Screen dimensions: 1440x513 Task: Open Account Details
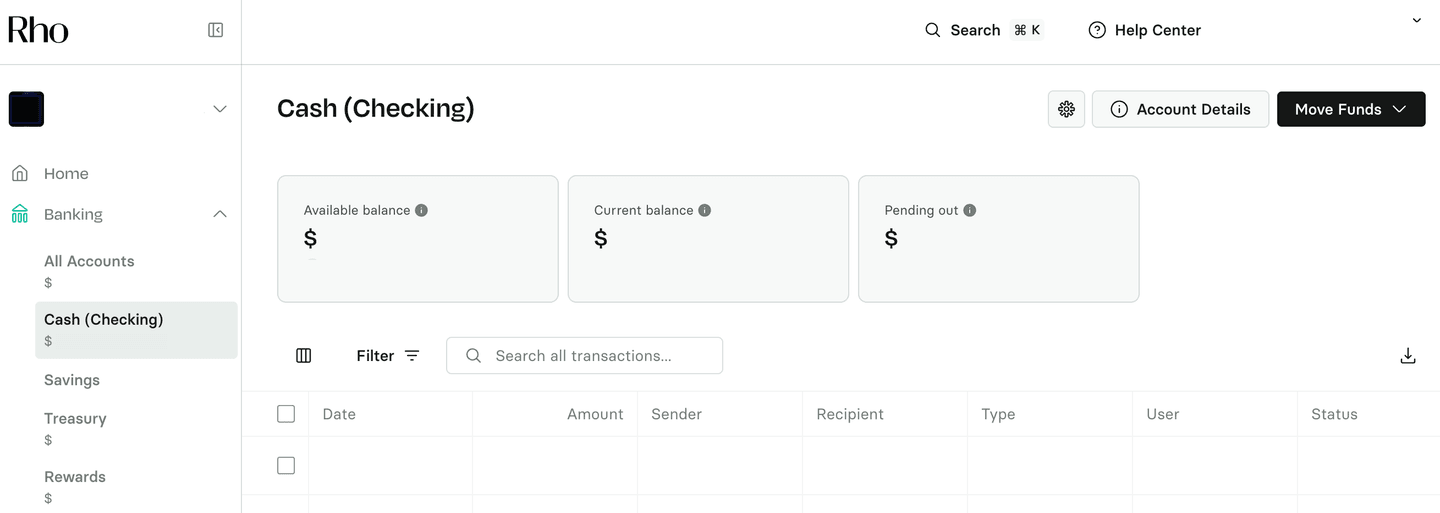(x=1180, y=109)
